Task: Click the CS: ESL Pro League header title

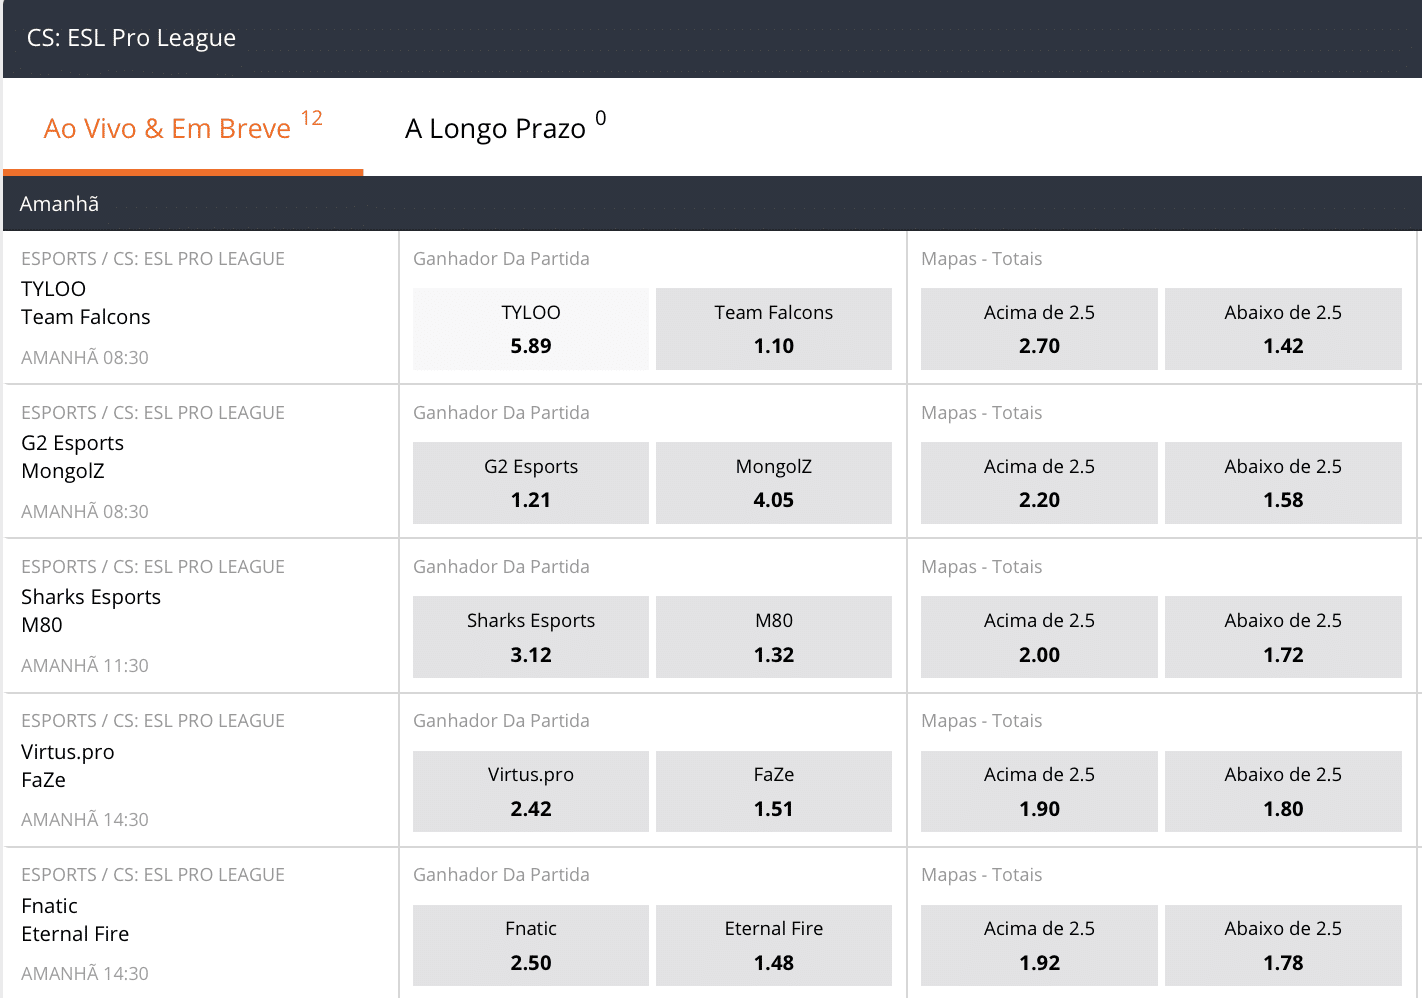Action: pyautogui.click(x=131, y=38)
